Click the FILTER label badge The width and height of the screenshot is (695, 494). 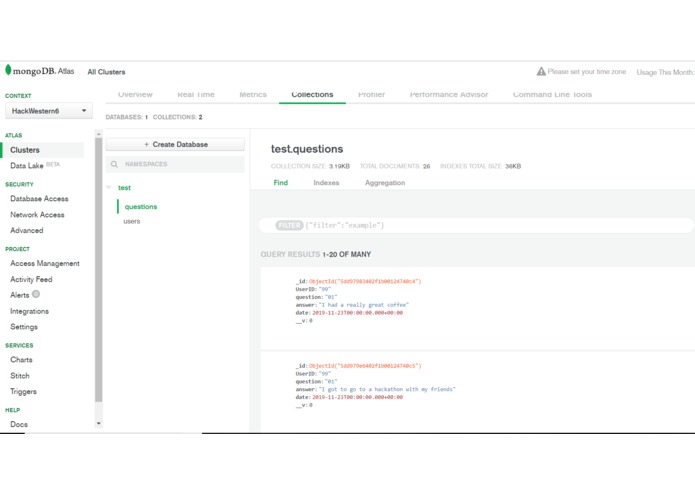(x=289, y=226)
